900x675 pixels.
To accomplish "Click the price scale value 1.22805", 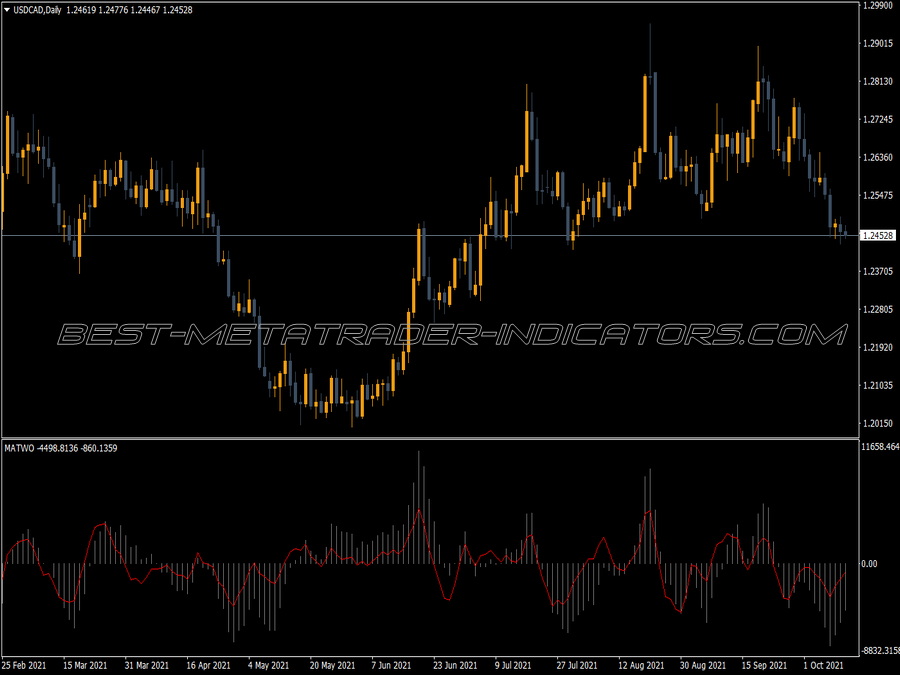I will (x=878, y=309).
